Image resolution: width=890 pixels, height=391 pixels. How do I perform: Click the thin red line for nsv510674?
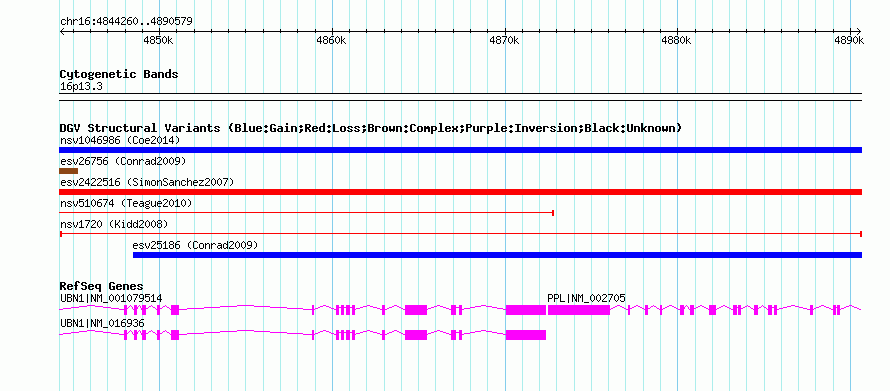(x=307, y=213)
